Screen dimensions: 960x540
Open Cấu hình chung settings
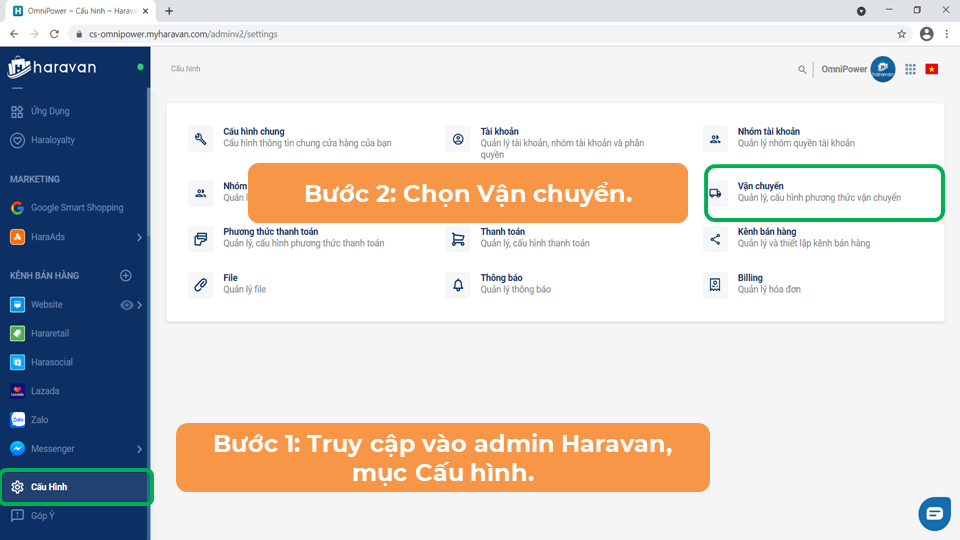click(x=254, y=132)
